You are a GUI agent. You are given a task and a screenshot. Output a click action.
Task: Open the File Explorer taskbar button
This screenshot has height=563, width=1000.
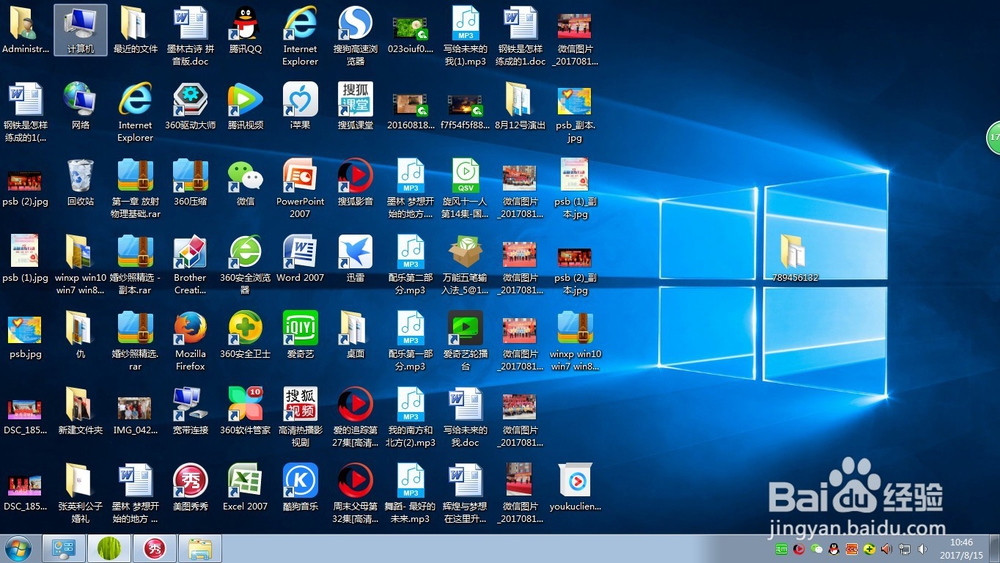pos(200,548)
